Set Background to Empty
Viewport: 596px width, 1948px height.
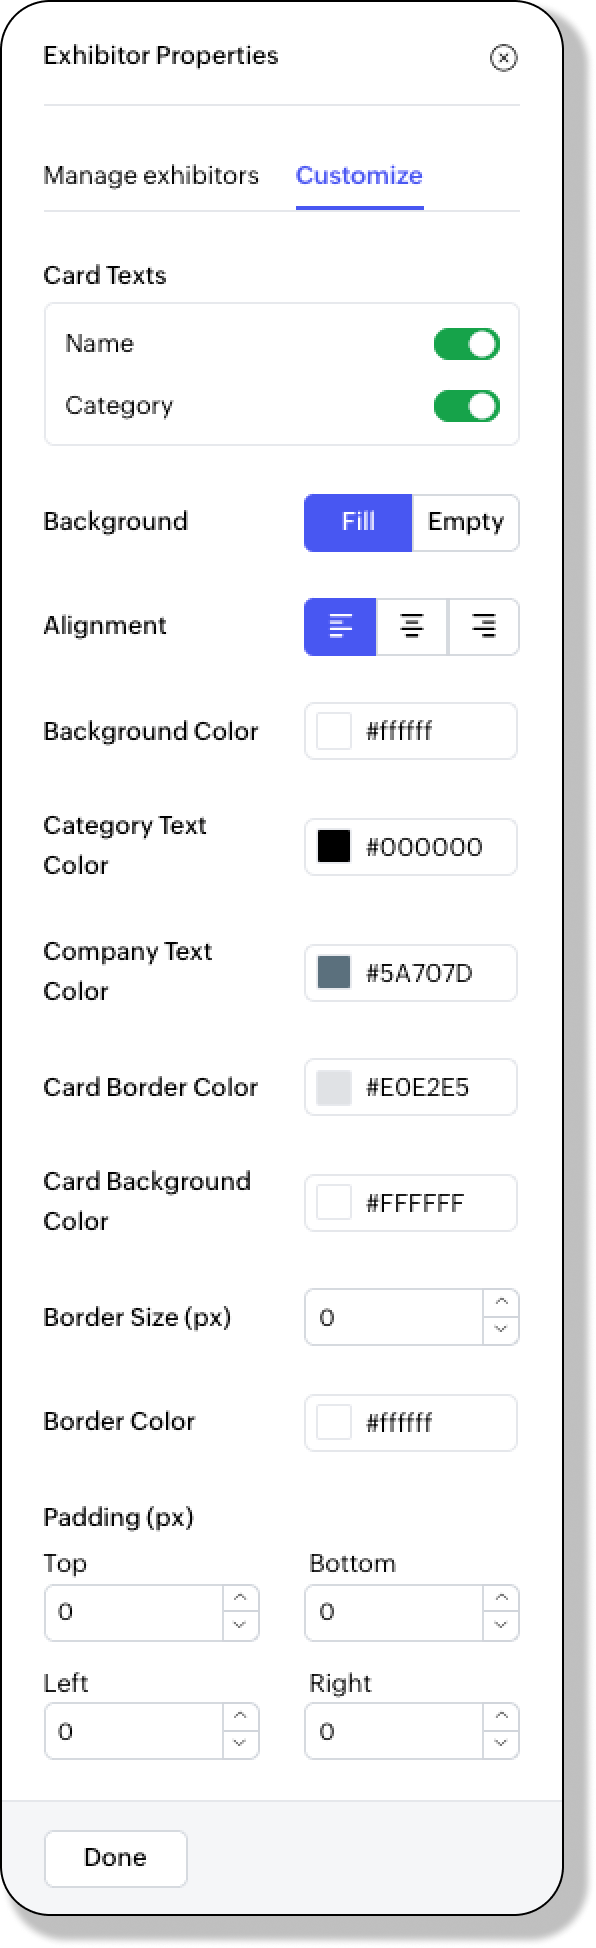(x=466, y=522)
